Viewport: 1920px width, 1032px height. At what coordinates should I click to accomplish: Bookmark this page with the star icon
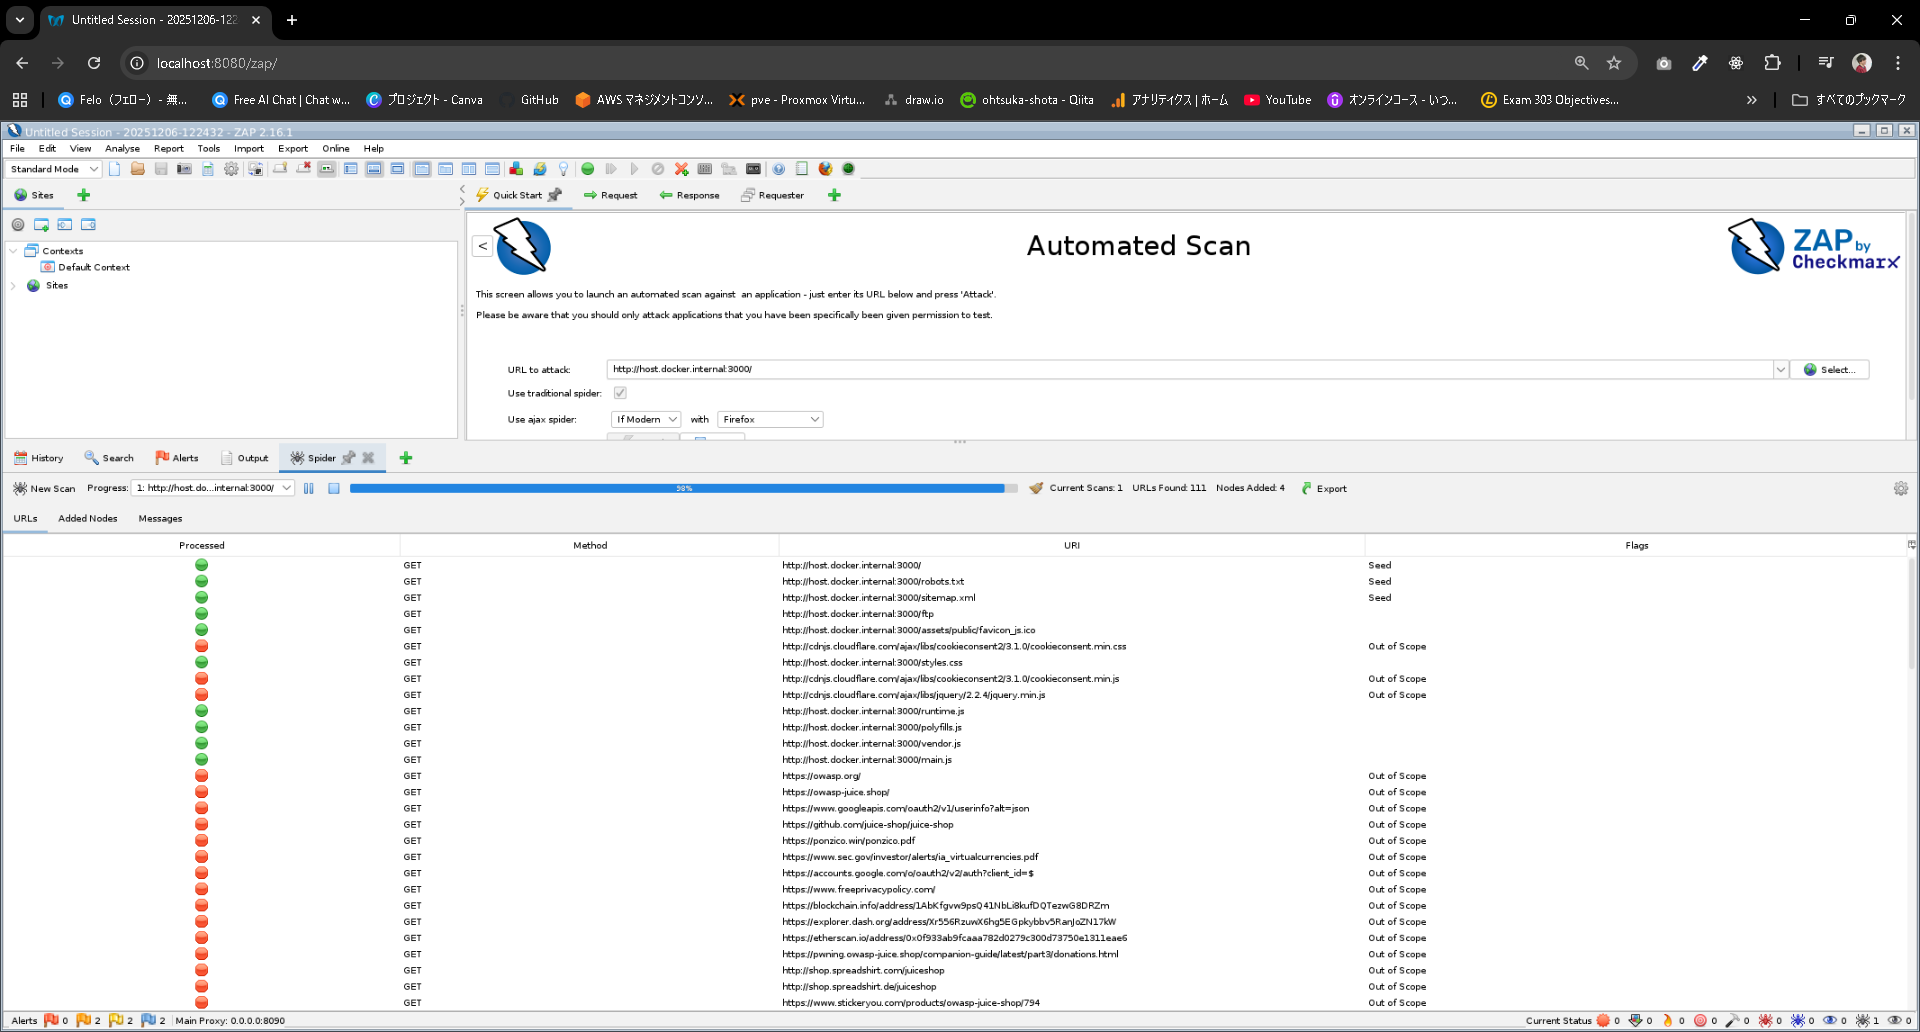pos(1614,63)
